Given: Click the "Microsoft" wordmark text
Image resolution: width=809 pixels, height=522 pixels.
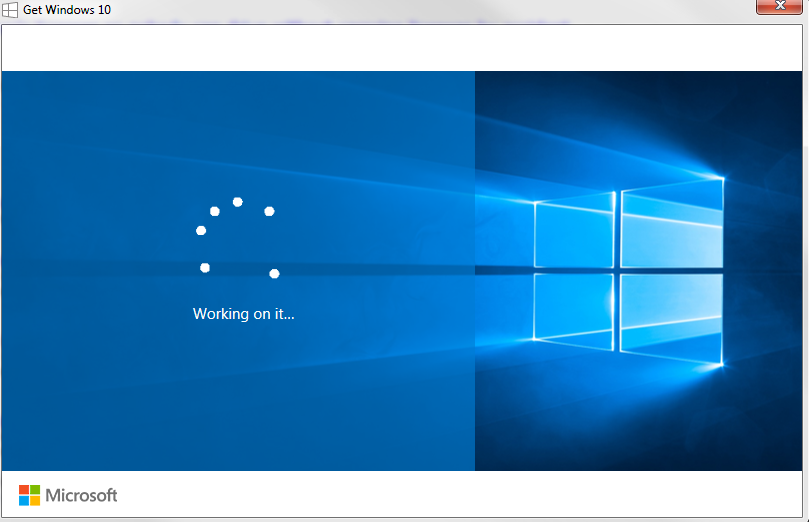Looking at the screenshot, I should pyautogui.click(x=82, y=495).
